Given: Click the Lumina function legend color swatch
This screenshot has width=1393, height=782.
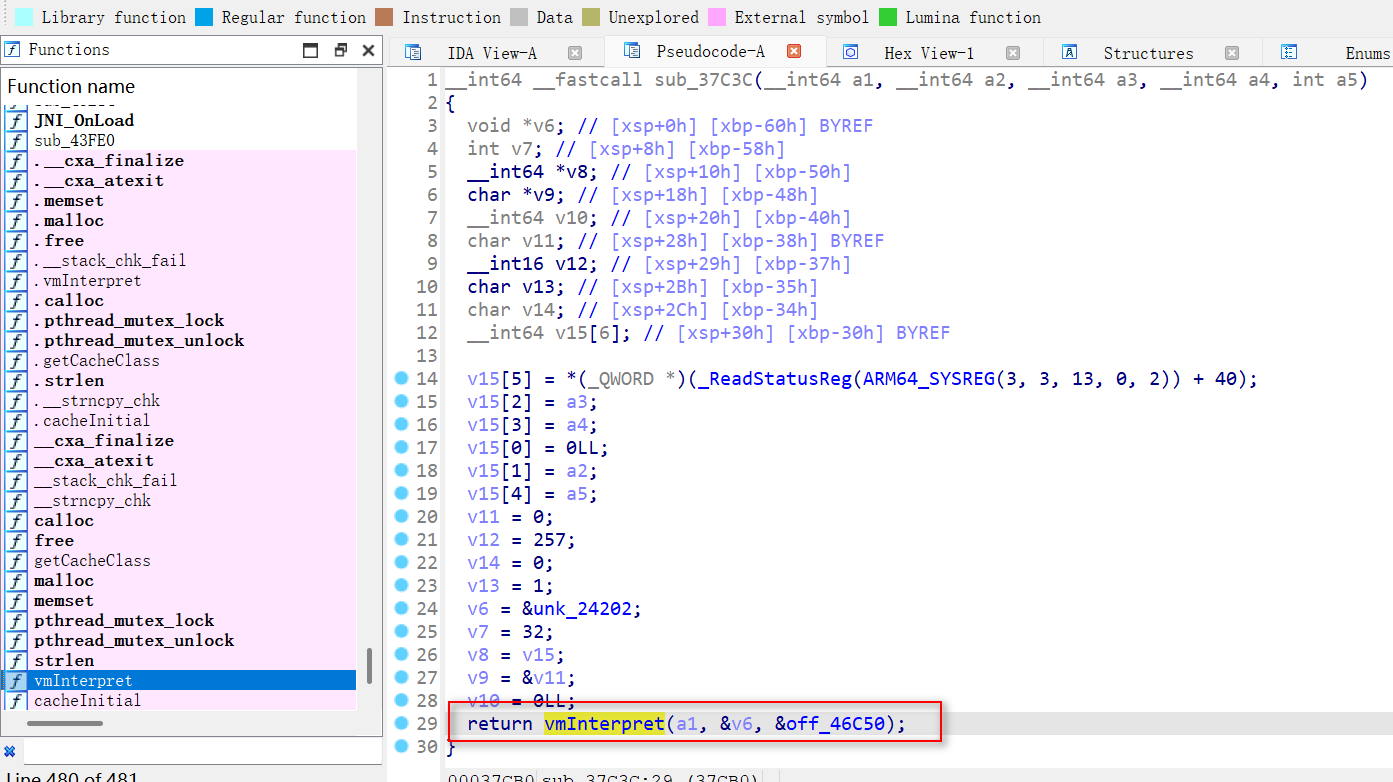Looking at the screenshot, I should (x=888, y=17).
